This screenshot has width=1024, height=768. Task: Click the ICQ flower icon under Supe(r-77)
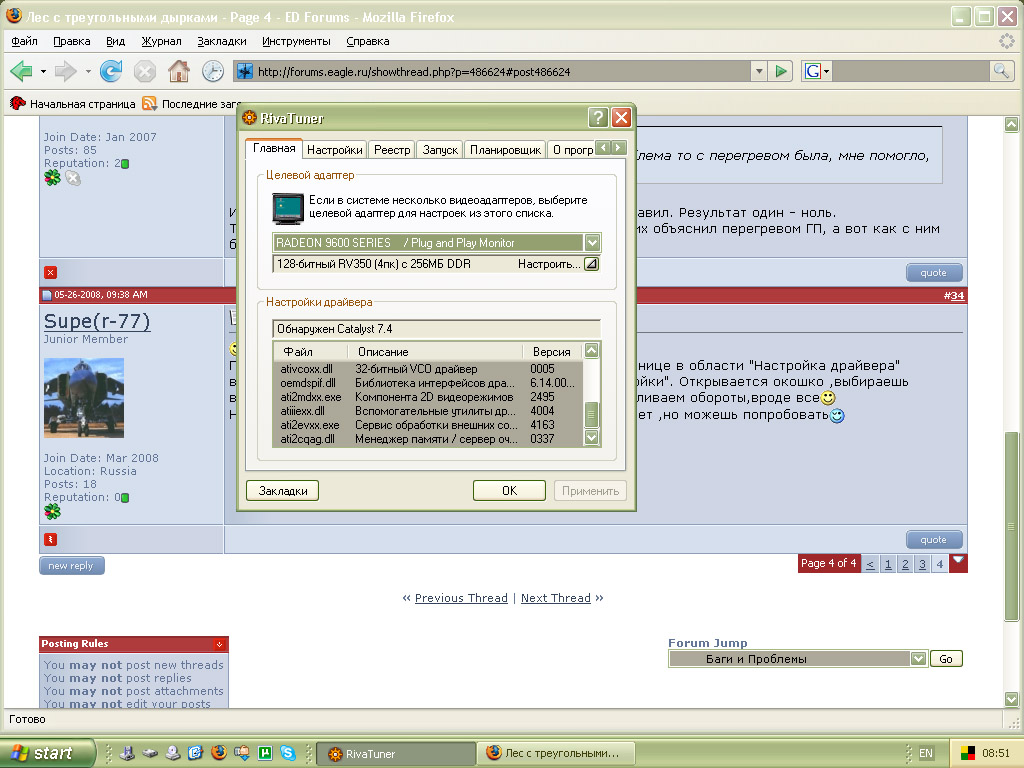tap(52, 511)
